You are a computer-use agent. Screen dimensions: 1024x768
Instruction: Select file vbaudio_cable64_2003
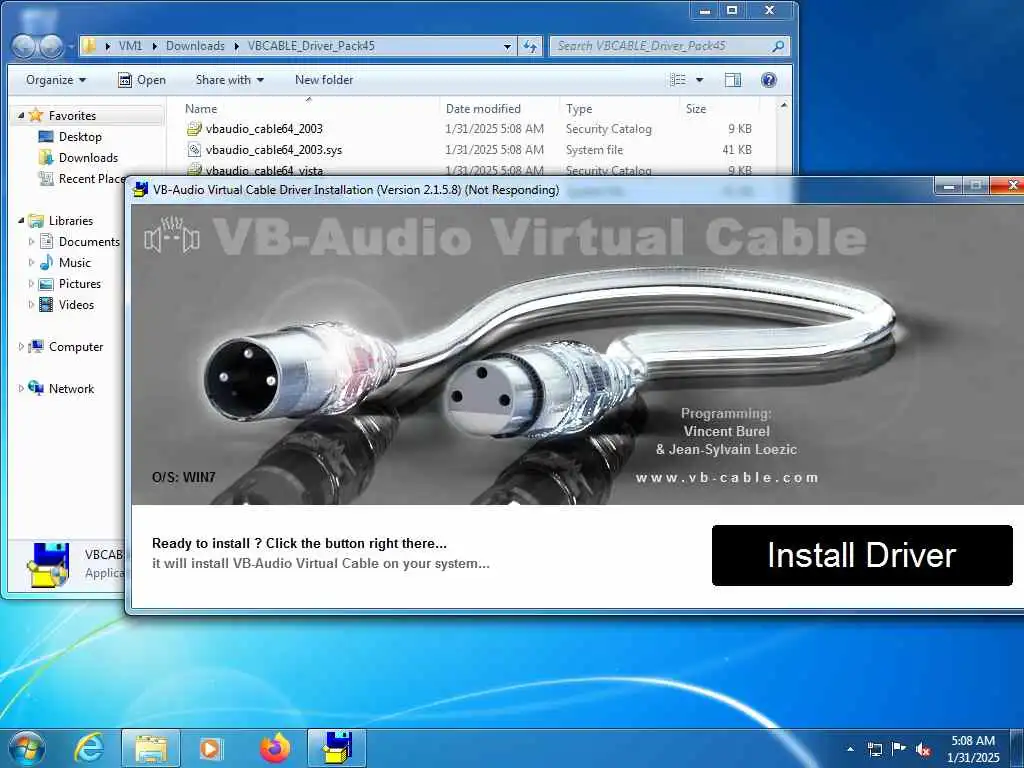pyautogui.click(x=264, y=129)
